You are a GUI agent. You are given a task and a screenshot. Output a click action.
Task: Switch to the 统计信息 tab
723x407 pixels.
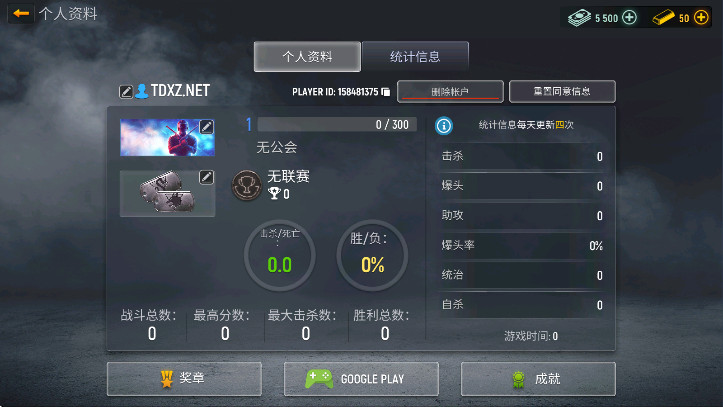(415, 57)
